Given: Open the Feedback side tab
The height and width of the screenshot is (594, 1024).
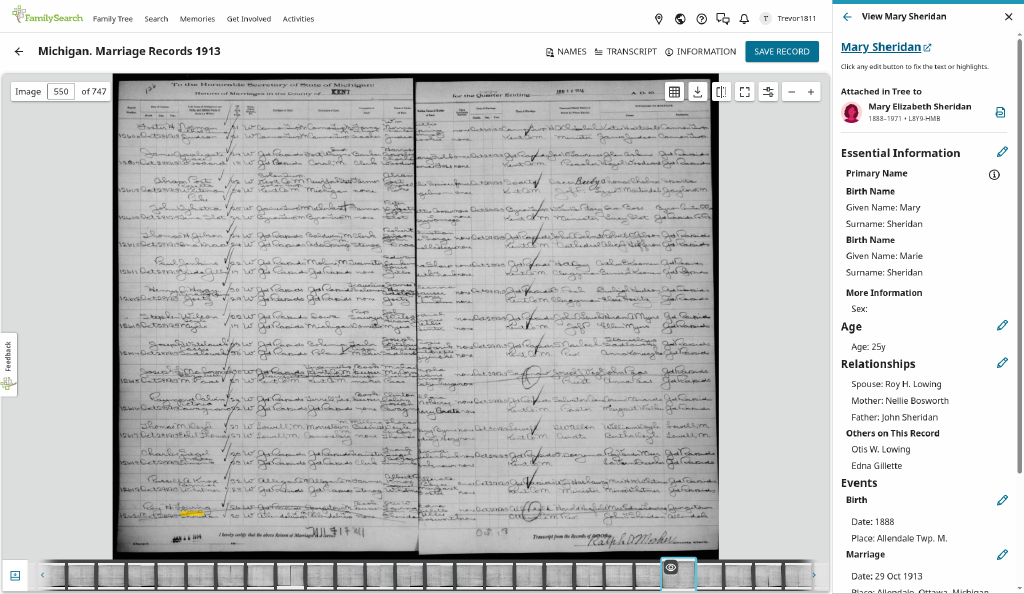Looking at the screenshot, I should click(x=8, y=364).
